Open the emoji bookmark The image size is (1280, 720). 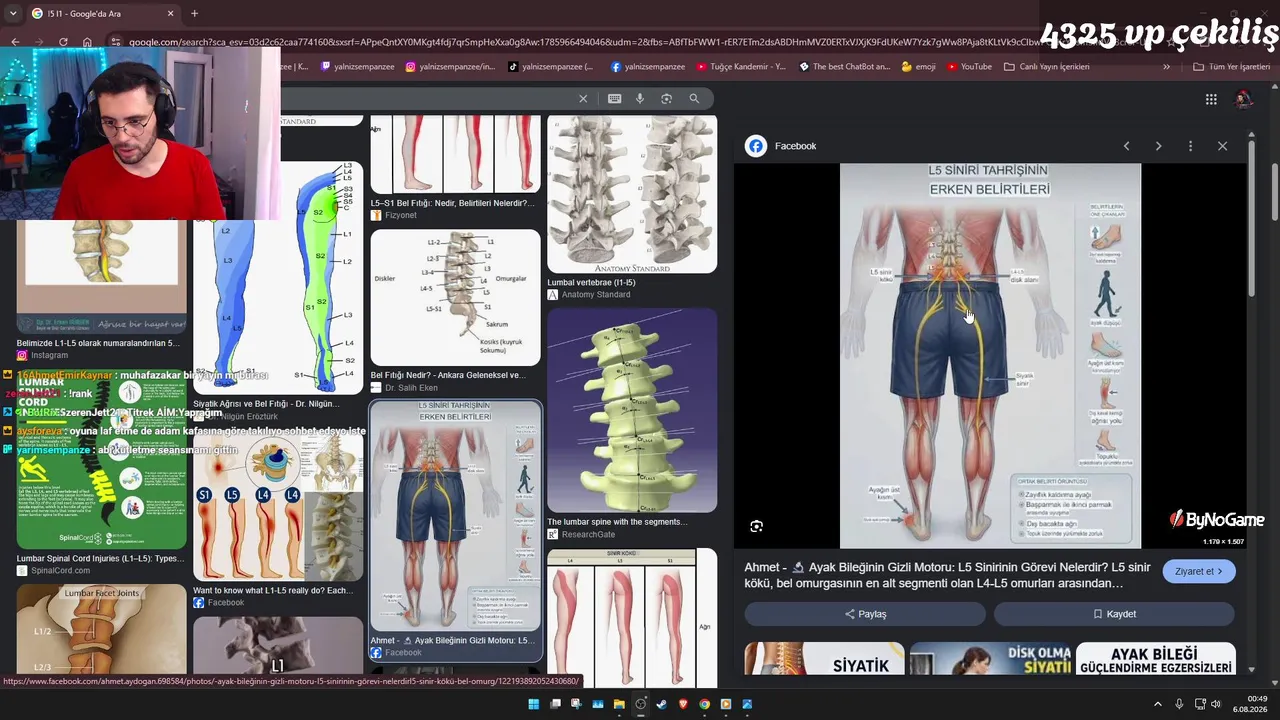point(918,67)
